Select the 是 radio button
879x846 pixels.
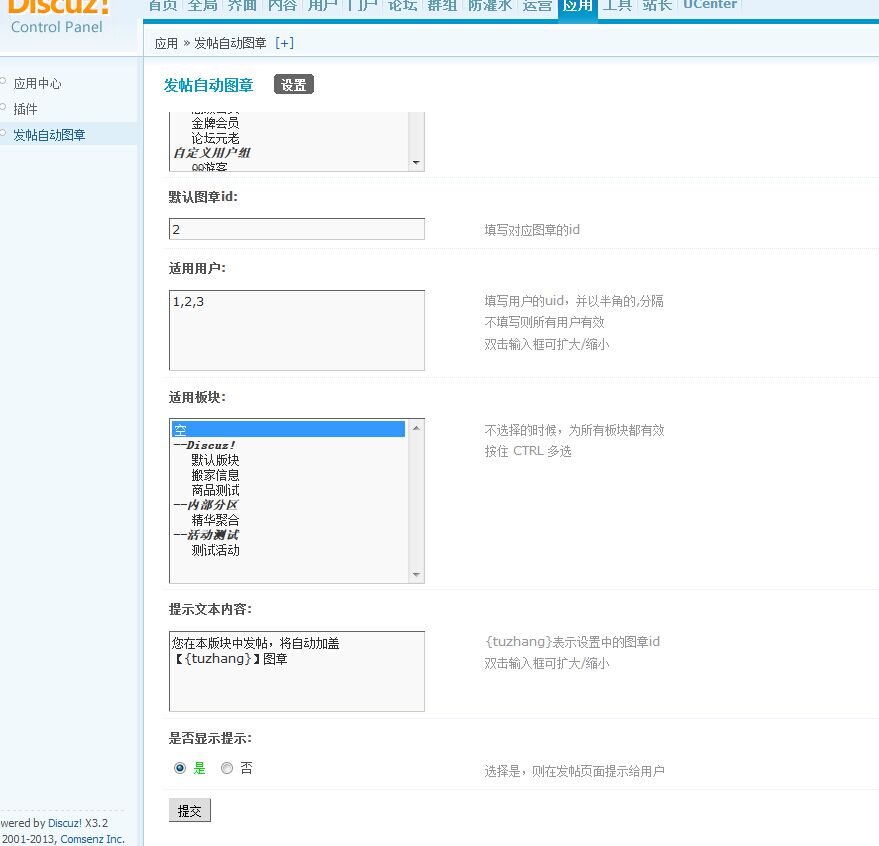point(180,768)
